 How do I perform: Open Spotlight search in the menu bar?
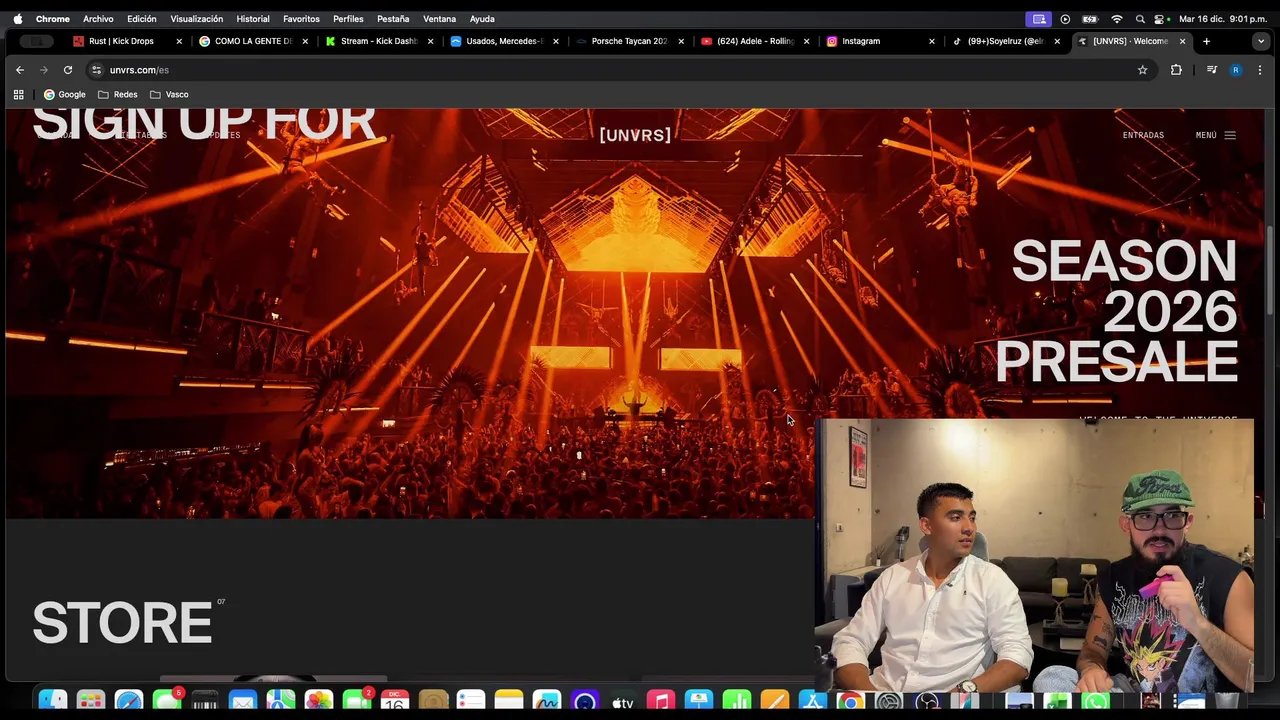point(1140,18)
